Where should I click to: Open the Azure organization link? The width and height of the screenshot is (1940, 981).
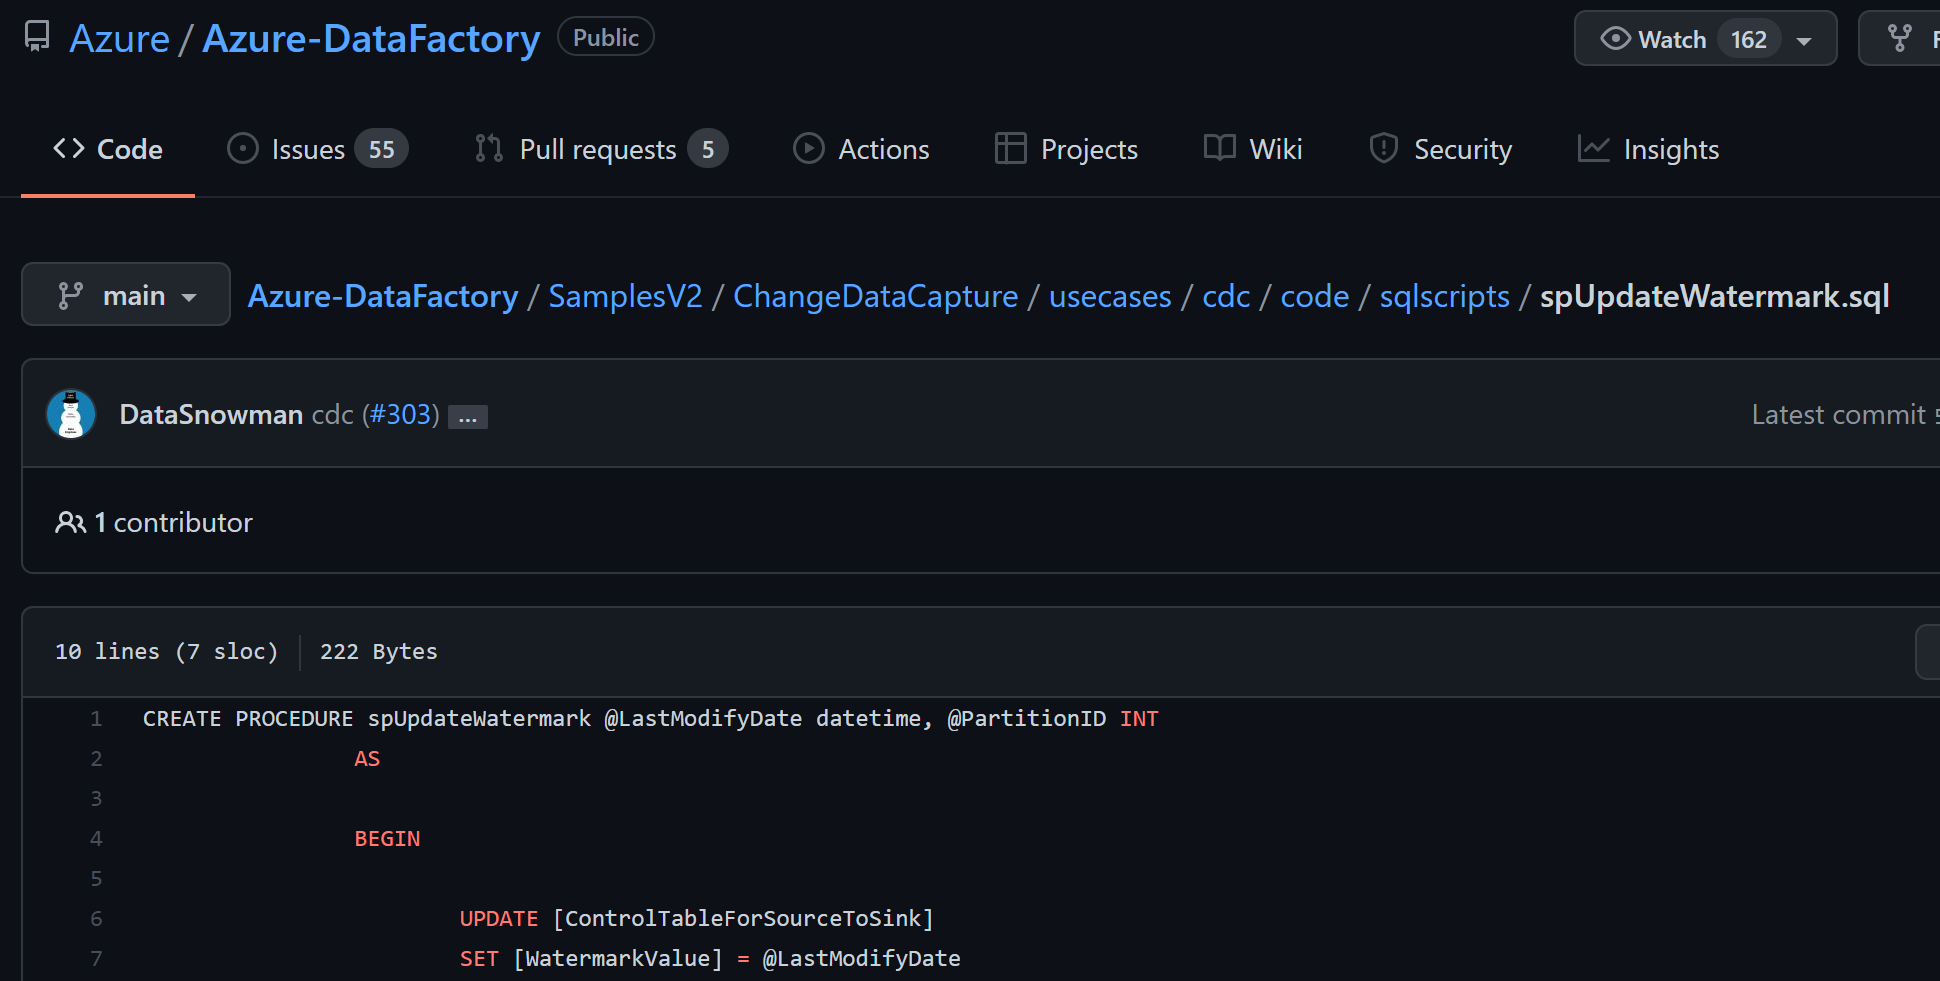[x=119, y=39]
